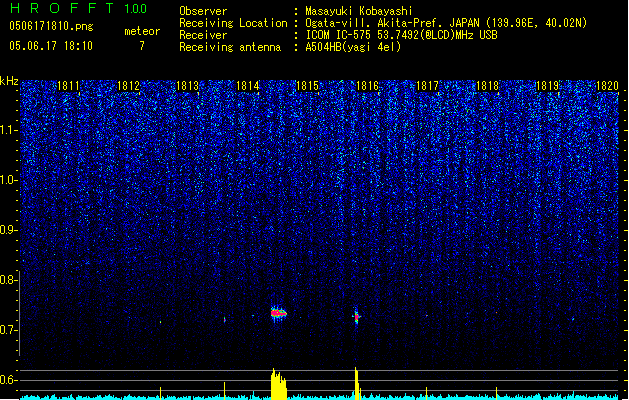Click the 0.9 kHz frequency label
The height and width of the screenshot is (400, 629).
(9, 230)
